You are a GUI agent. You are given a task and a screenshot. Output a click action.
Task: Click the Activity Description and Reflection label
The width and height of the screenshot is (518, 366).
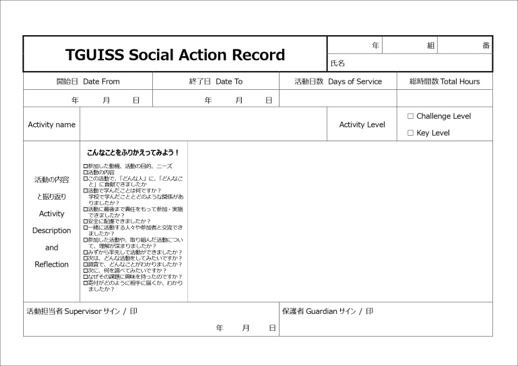[x=51, y=222]
